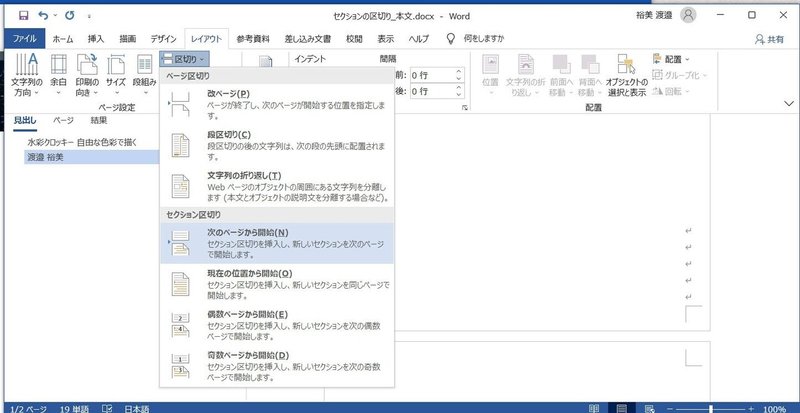Viewport: 800px width, 413px height.
Task: Switch to Web Layout view icon
Action: tap(649, 408)
